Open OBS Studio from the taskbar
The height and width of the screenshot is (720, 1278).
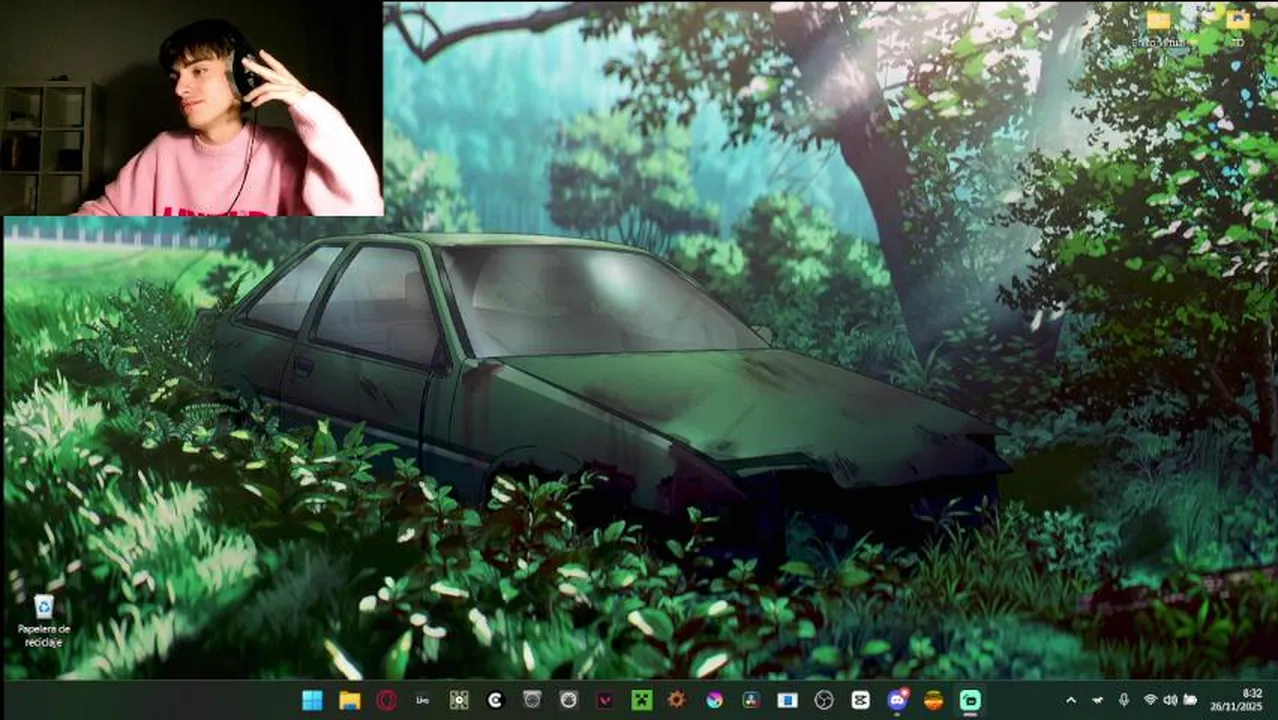[x=824, y=700]
